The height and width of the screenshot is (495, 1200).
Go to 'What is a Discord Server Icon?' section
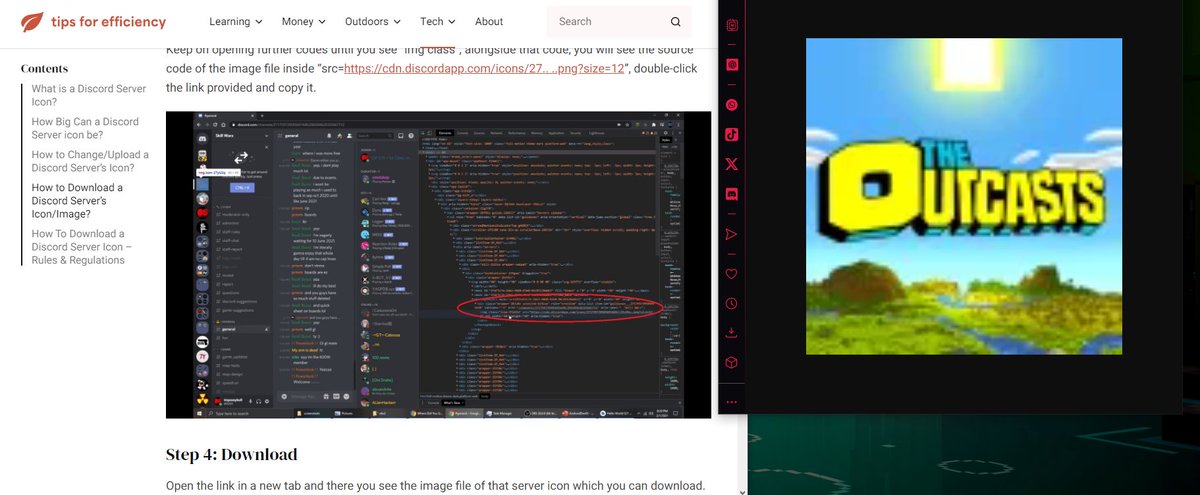point(88,95)
